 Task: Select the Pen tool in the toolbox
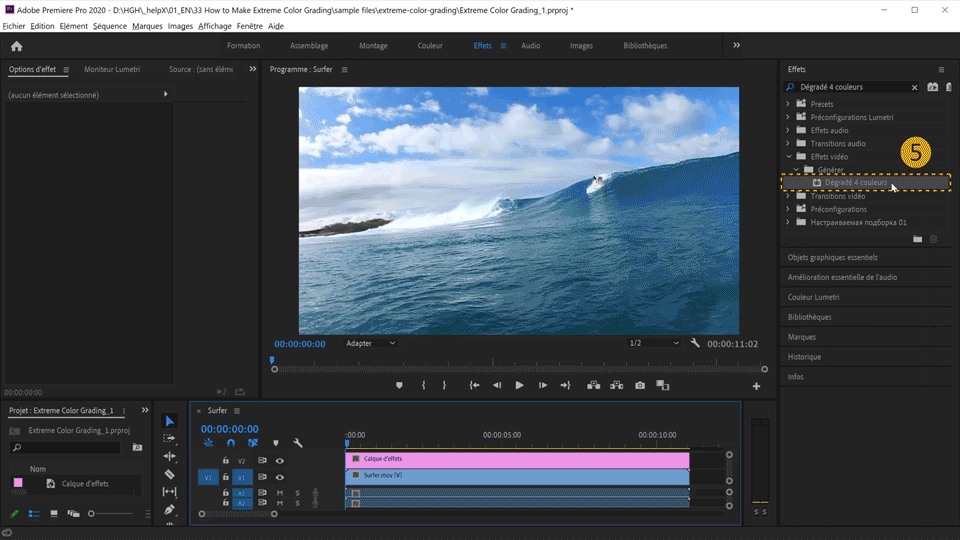click(x=170, y=509)
